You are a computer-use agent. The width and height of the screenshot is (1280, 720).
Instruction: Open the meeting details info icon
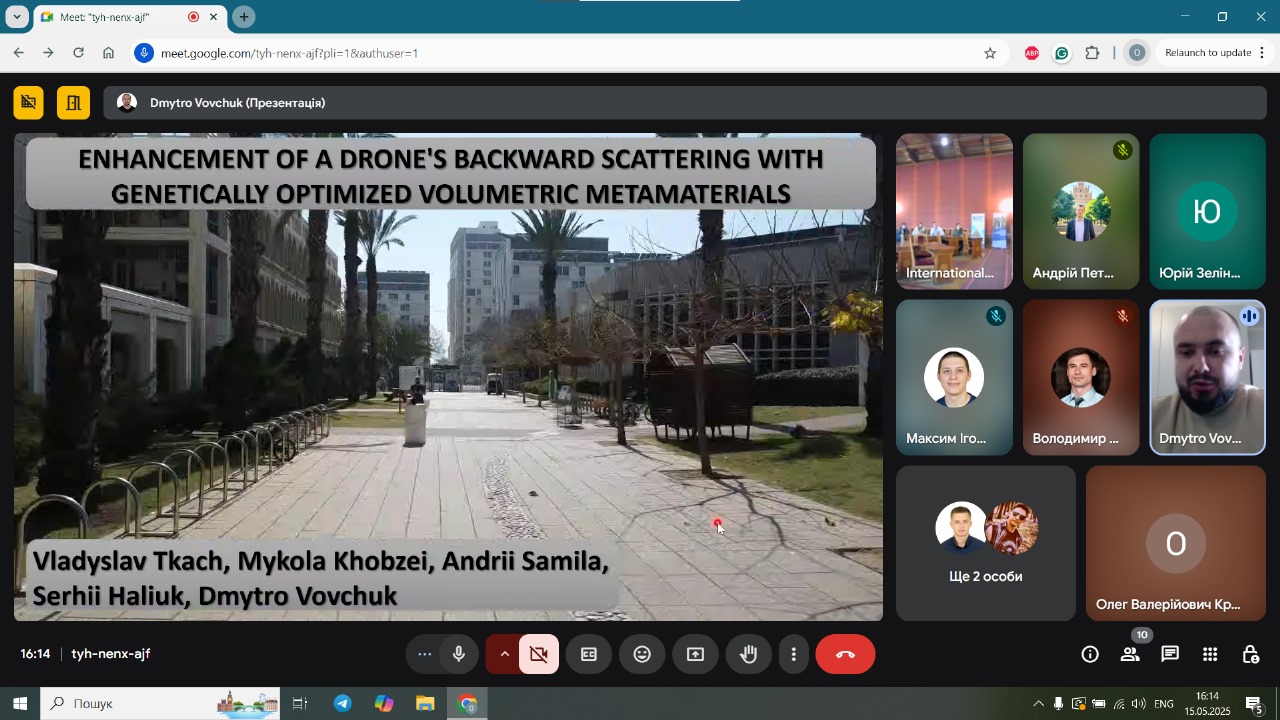point(1090,654)
